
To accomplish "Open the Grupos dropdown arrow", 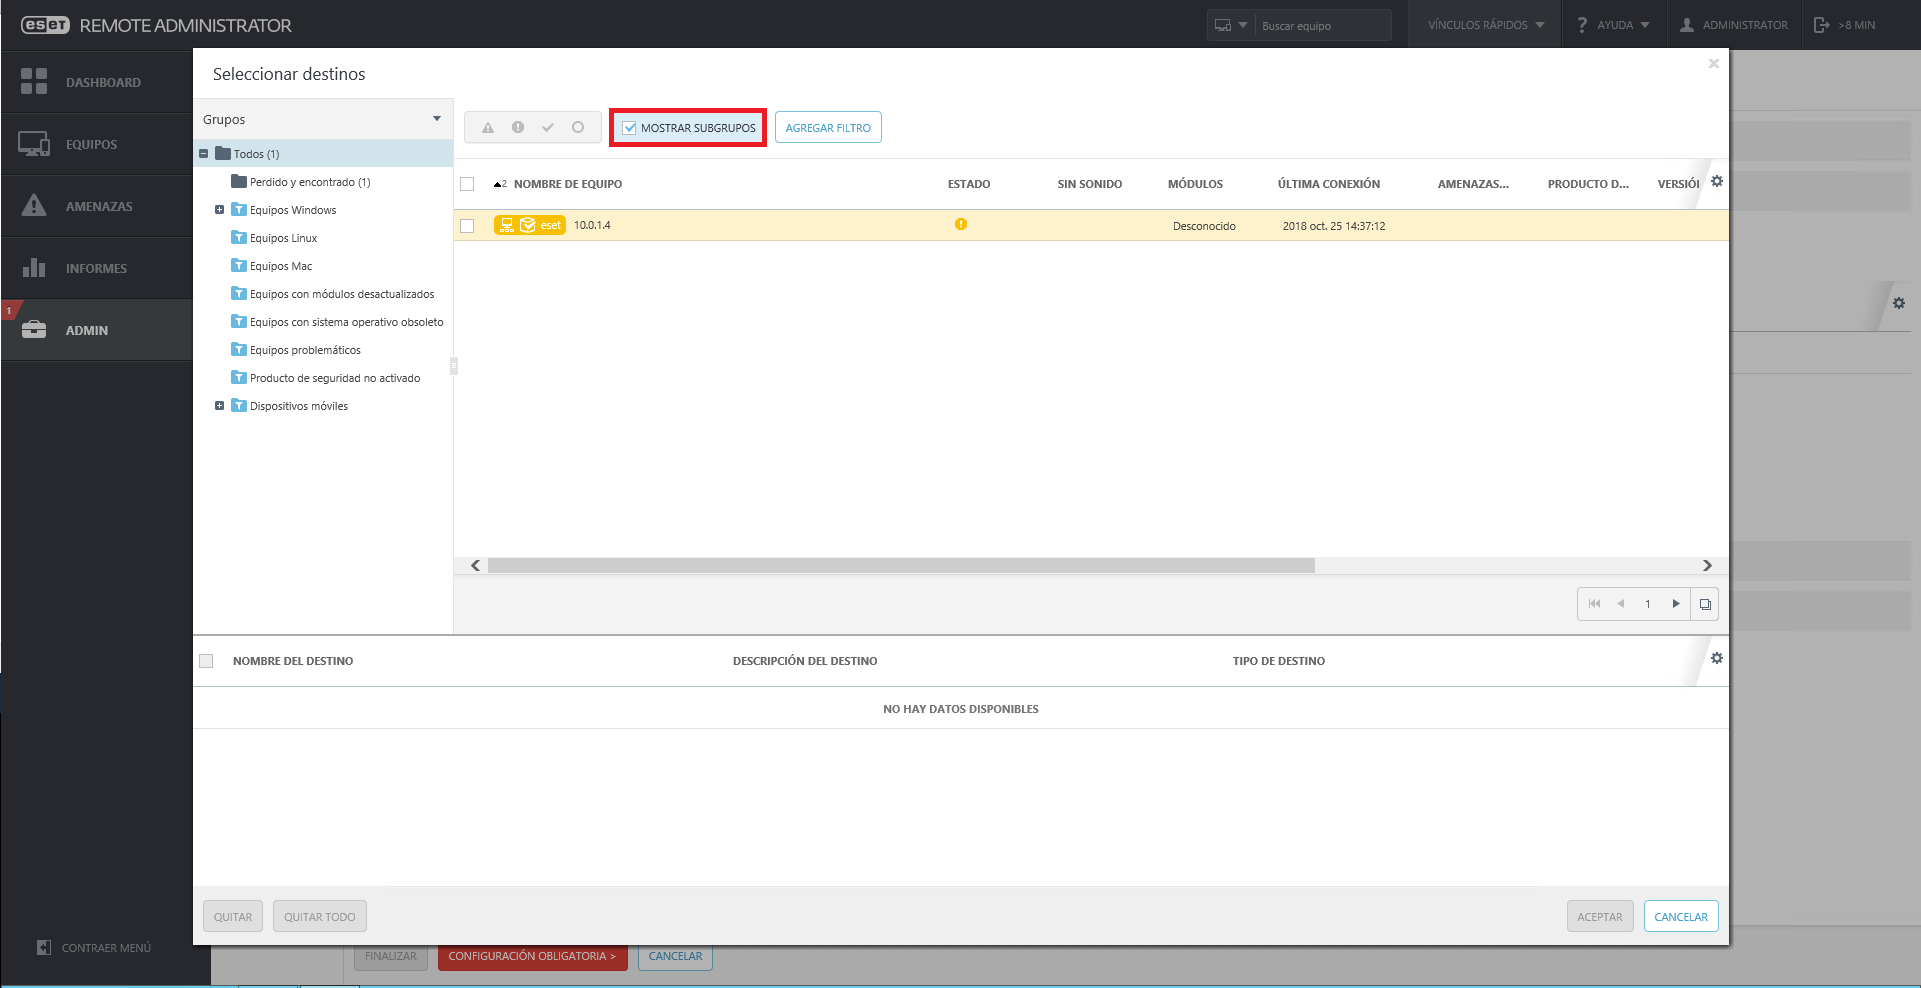I will (437, 119).
